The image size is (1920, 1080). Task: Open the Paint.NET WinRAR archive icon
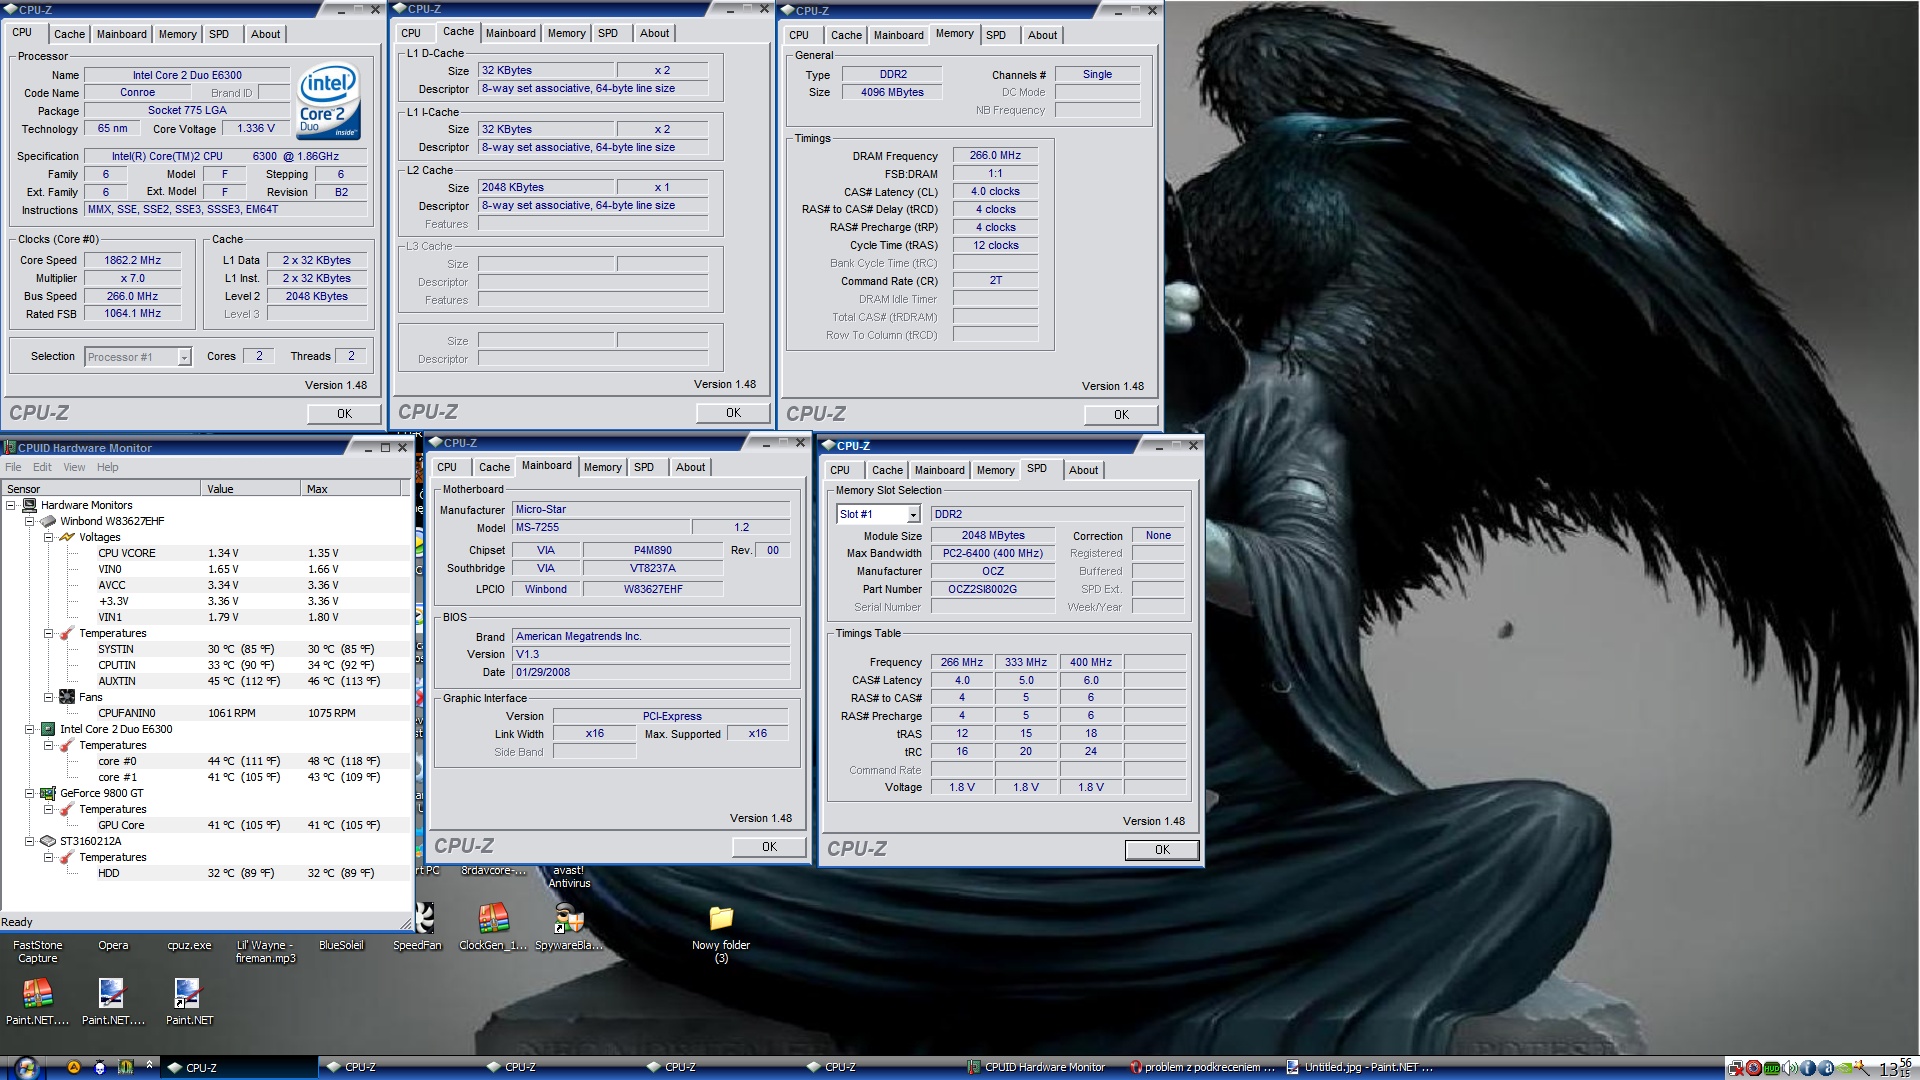(x=37, y=993)
